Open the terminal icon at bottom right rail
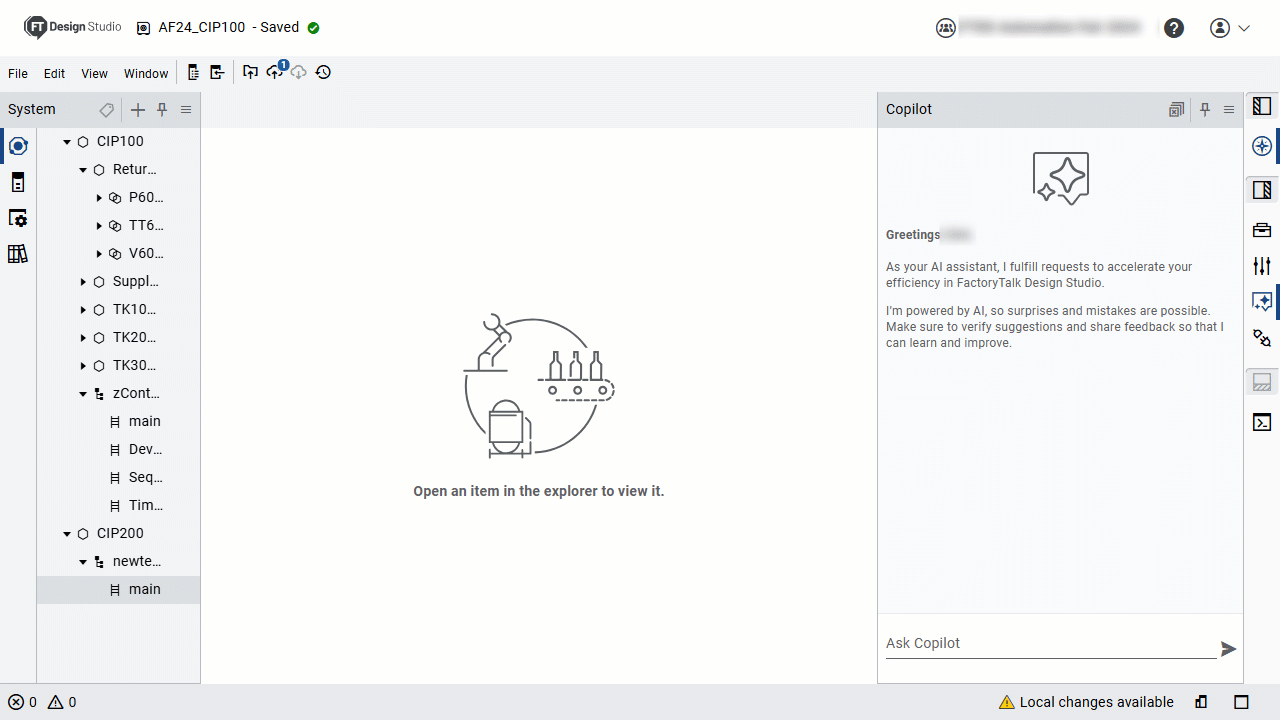This screenshot has width=1280, height=720. tap(1262, 421)
